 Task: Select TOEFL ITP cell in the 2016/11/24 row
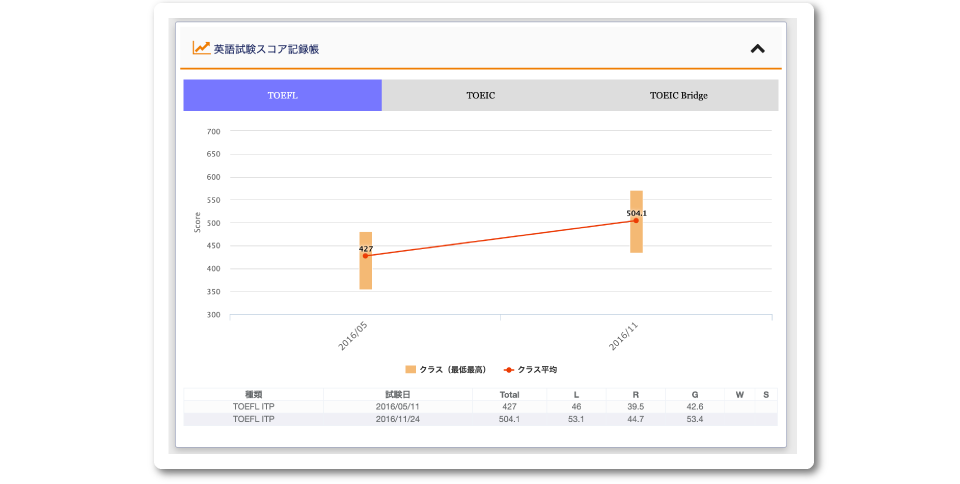(x=253, y=419)
